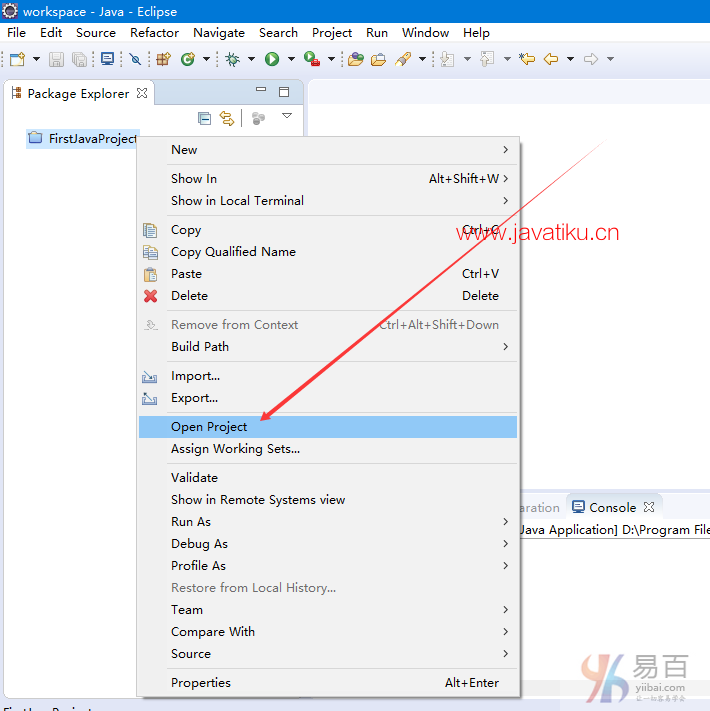Open the File menu
This screenshot has height=711, width=710.
point(16,33)
